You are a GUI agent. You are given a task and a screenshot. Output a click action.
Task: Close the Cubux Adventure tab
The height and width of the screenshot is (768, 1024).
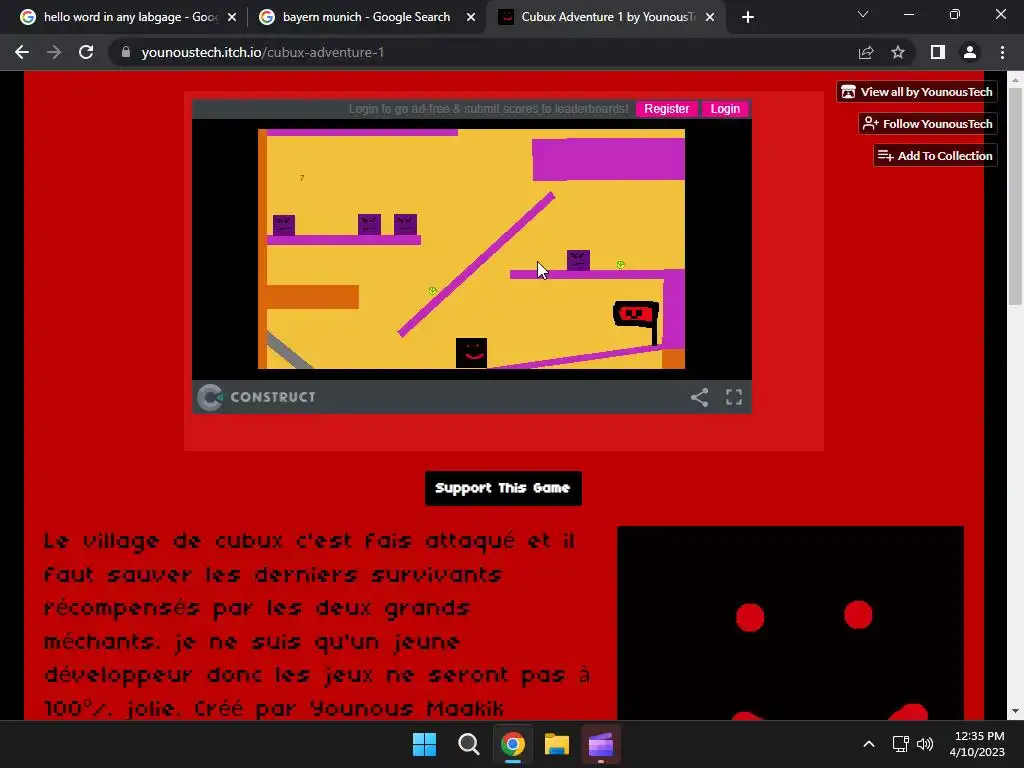(710, 17)
